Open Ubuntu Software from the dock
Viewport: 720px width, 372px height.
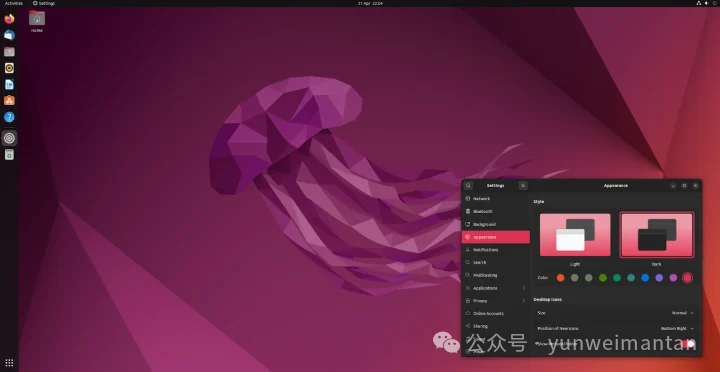point(9,101)
